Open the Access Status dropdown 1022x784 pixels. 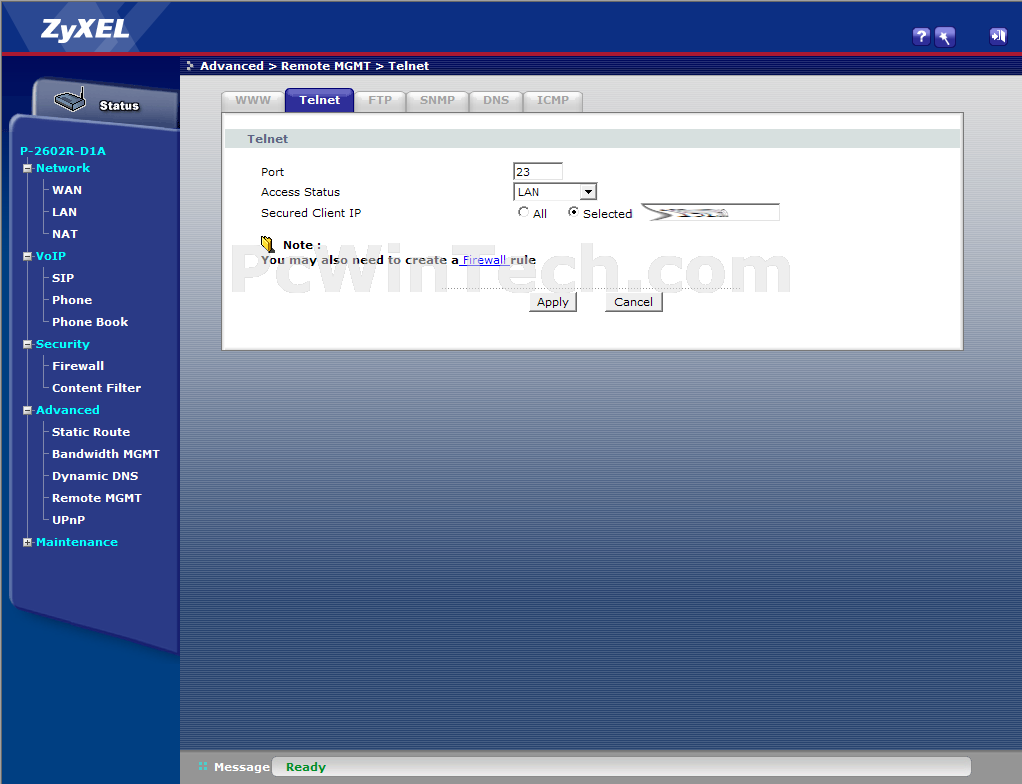(555, 192)
